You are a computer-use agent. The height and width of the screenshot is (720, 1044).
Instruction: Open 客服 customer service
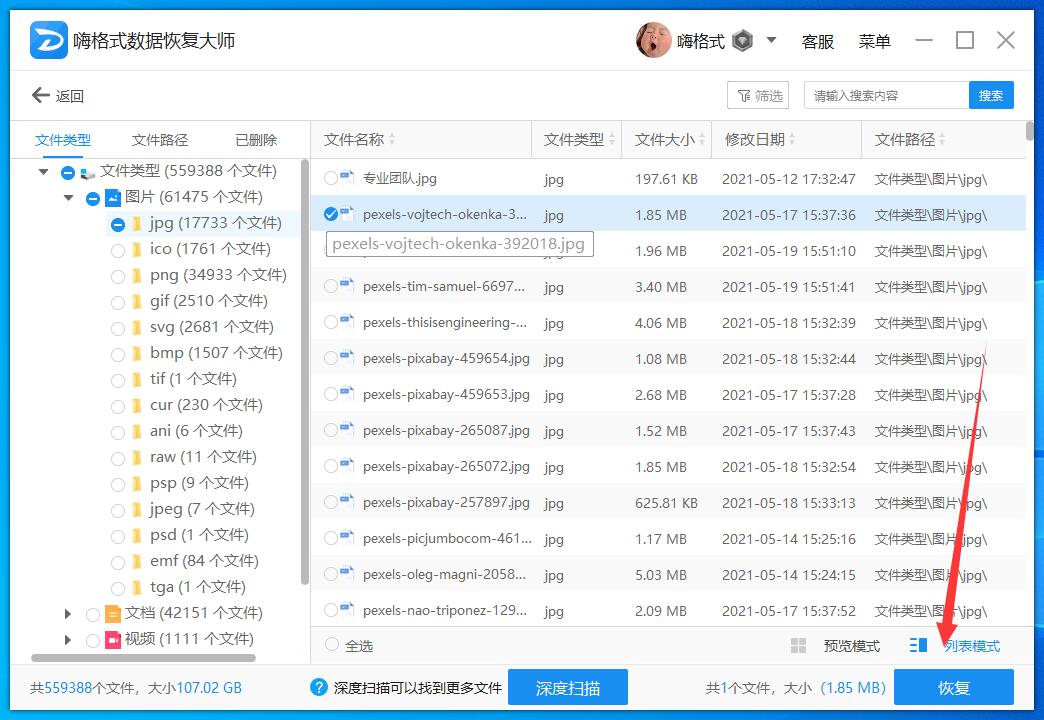818,41
